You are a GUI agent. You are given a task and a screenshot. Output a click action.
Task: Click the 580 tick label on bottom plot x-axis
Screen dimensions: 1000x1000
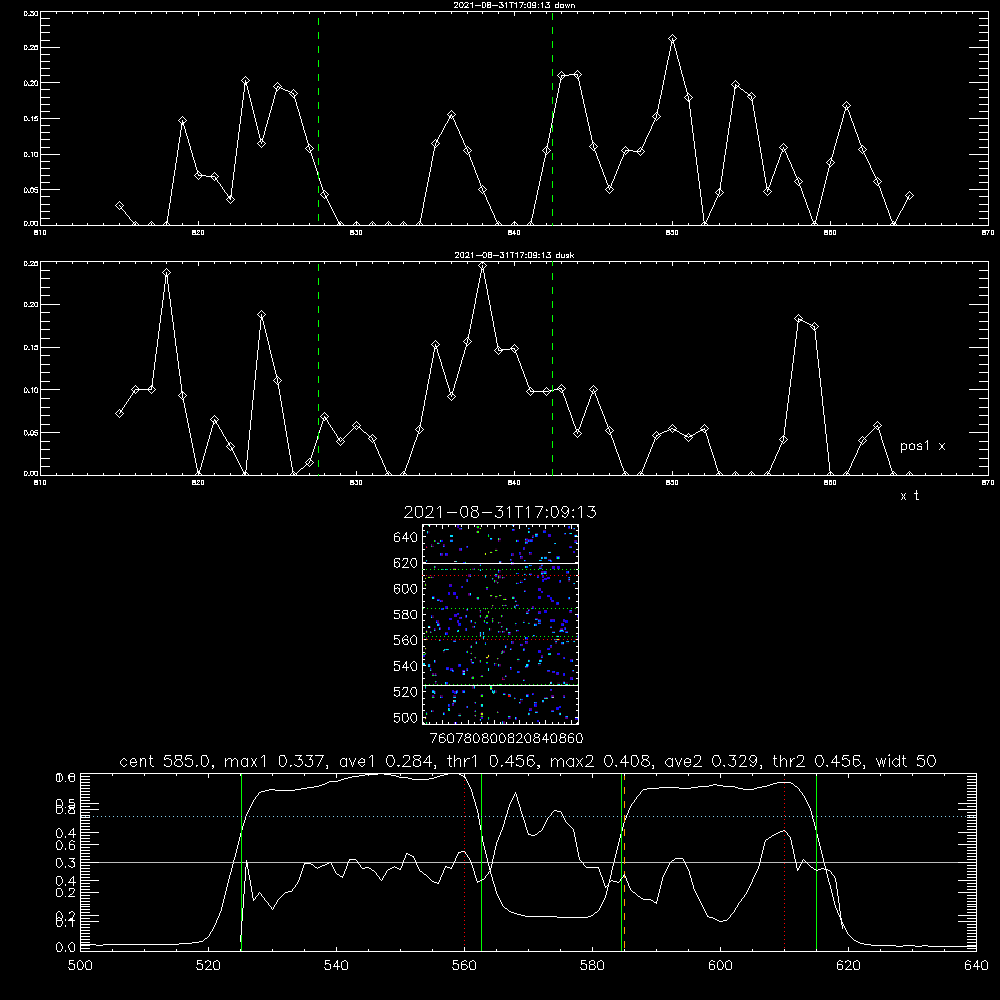592,966
